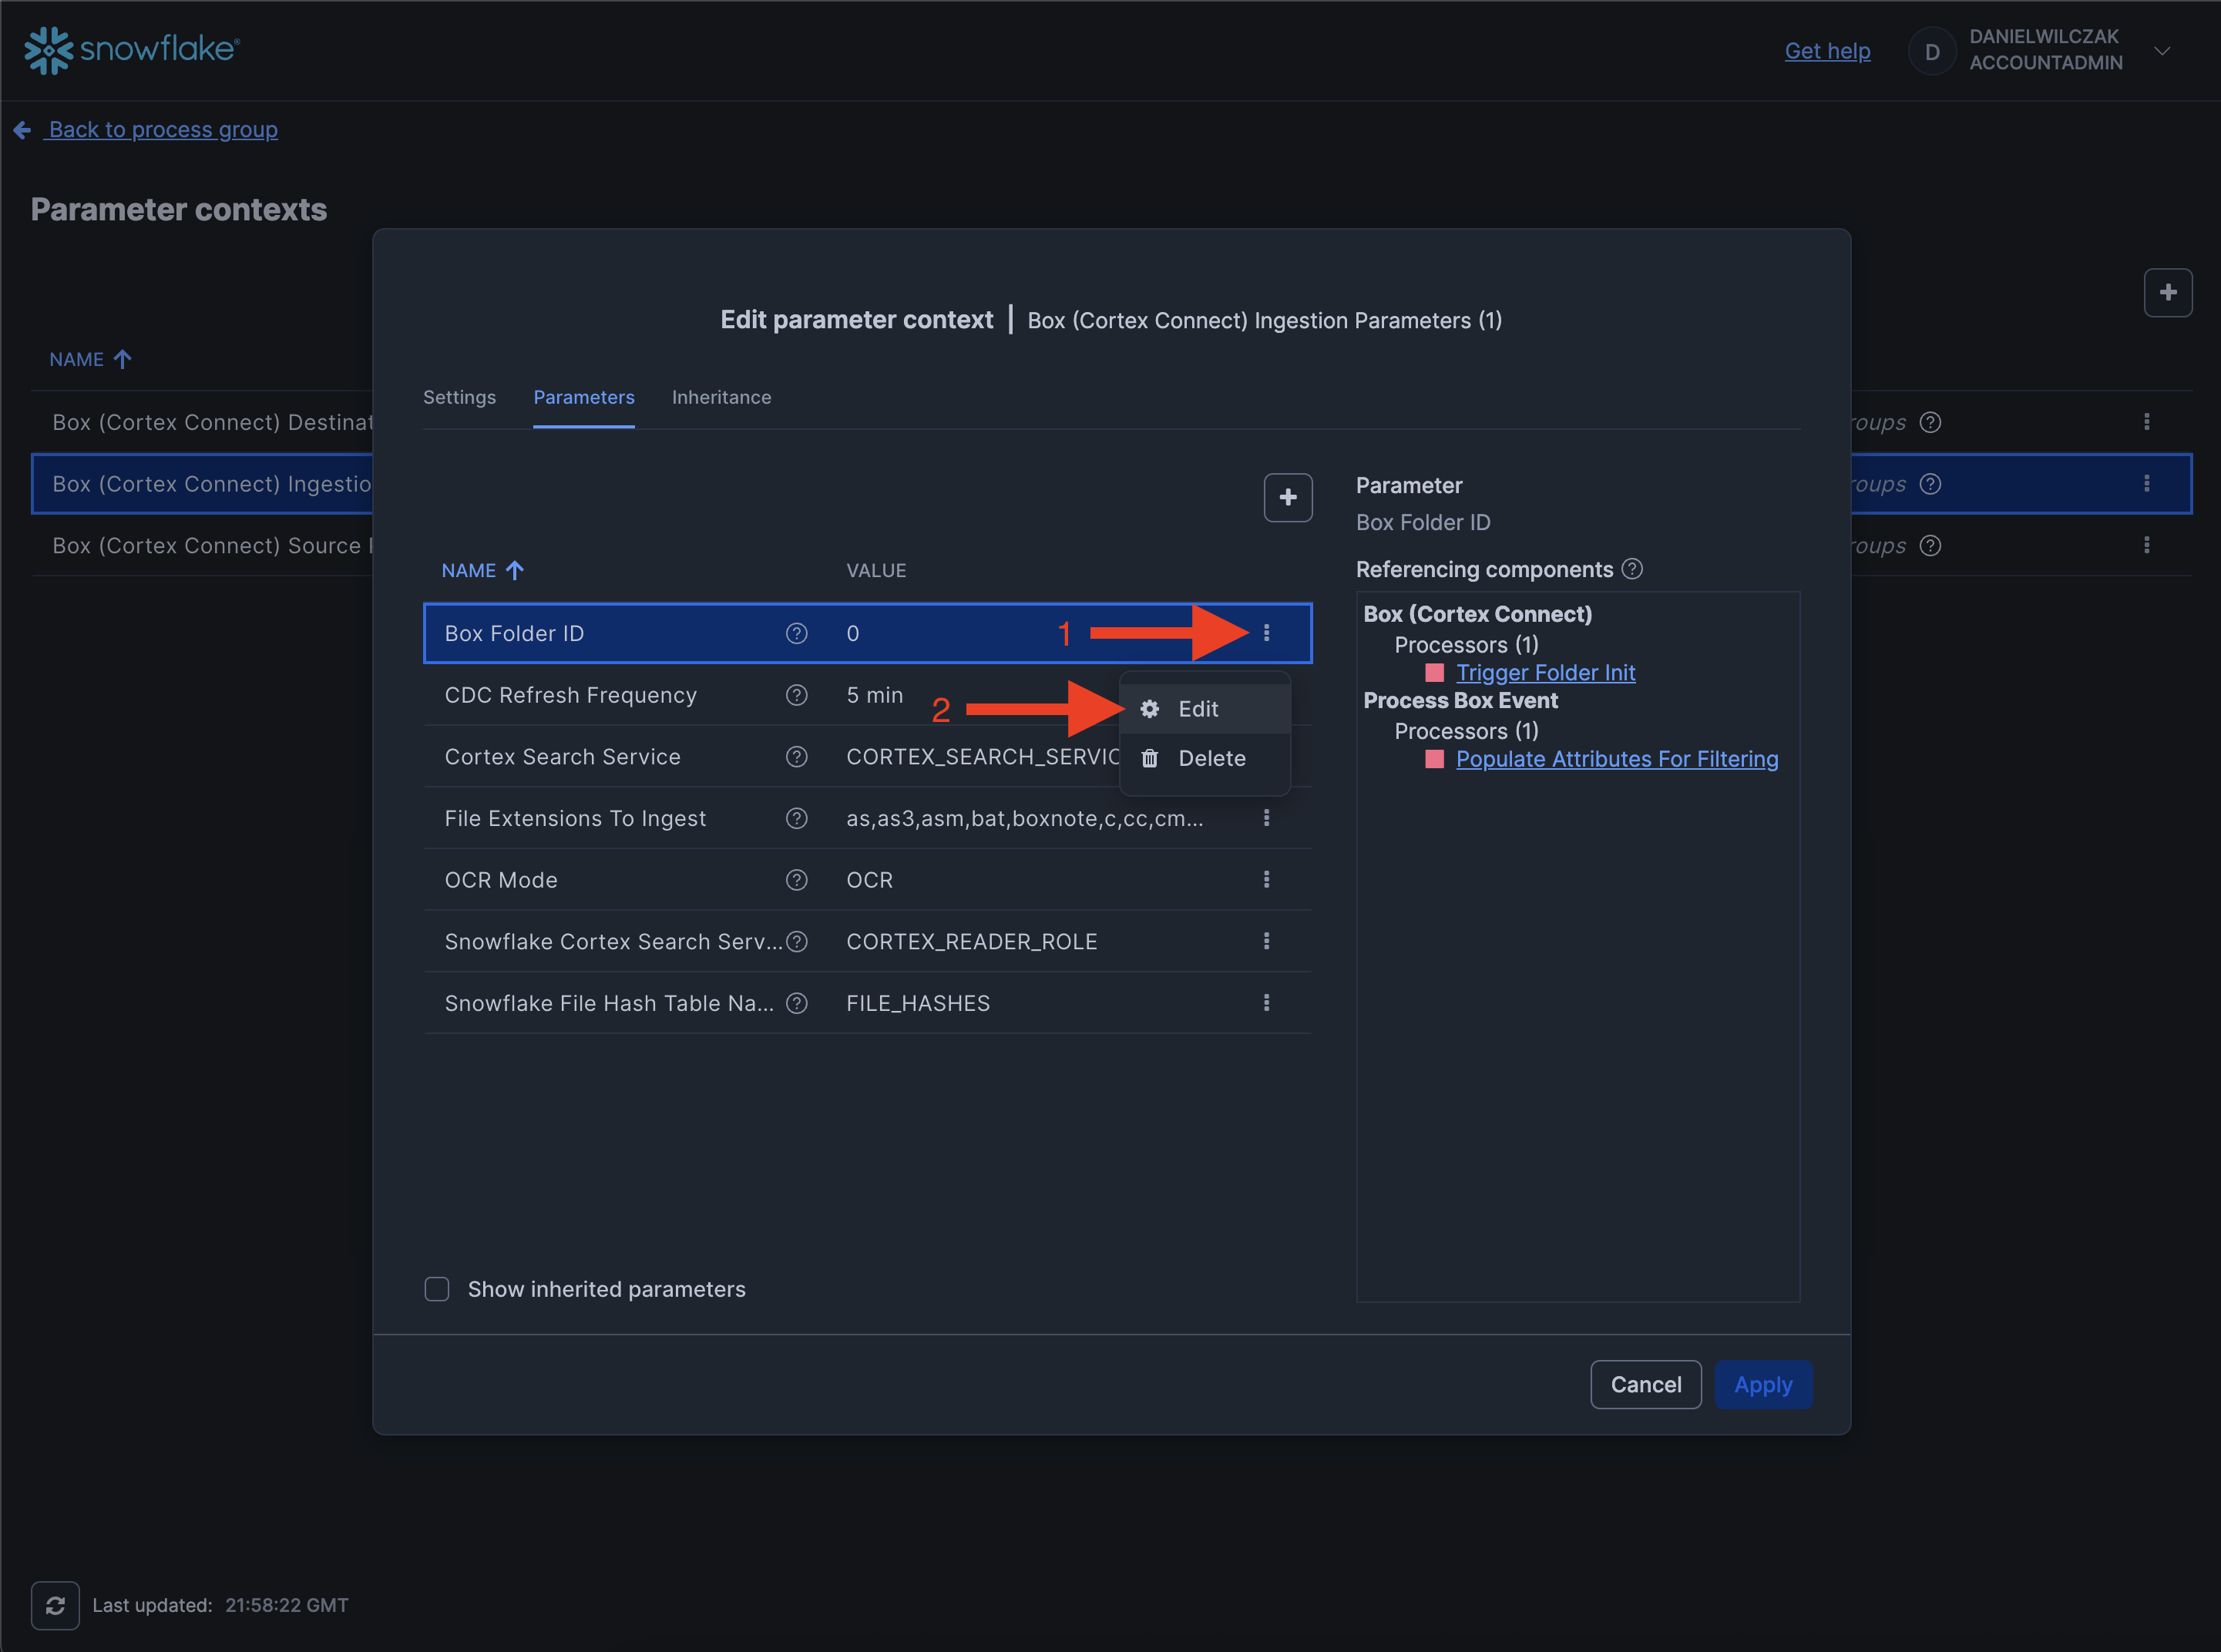Viewport: 2221px width, 1652px height.
Task: Click the add parameter plus button
Action: click(1287, 497)
